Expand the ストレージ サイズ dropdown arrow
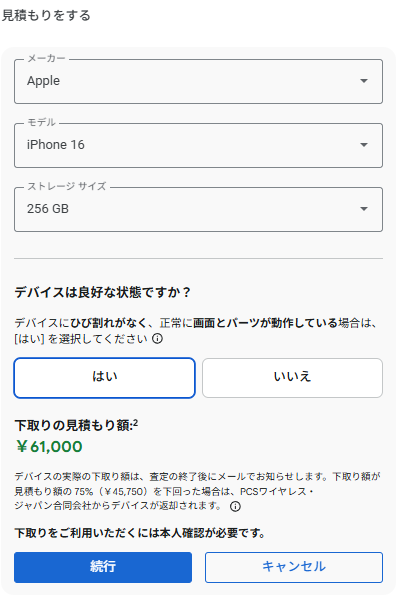The height and width of the screenshot is (598, 399). pos(364,209)
